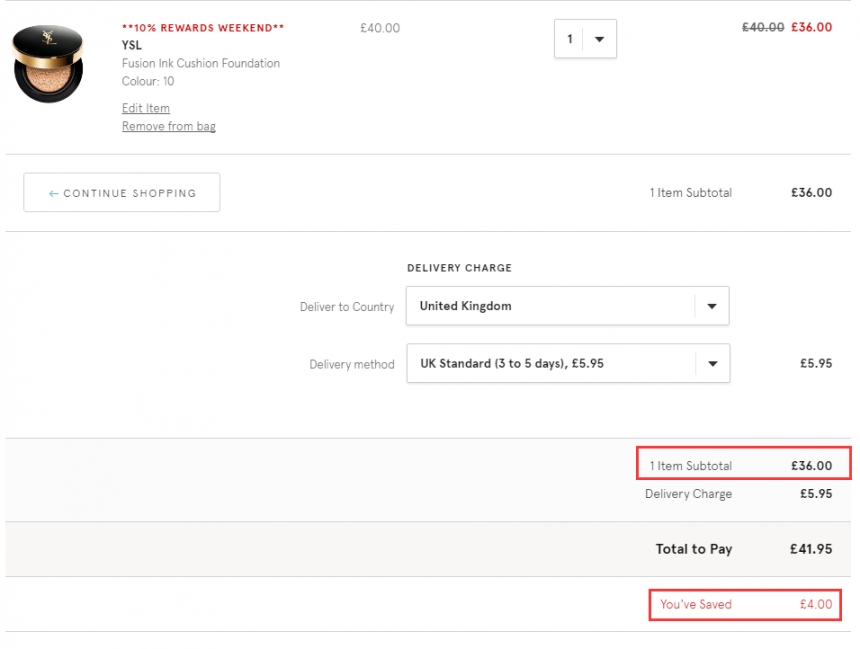Click the quantity dropdown arrow icon
This screenshot has height=649, width=860.
click(599, 39)
